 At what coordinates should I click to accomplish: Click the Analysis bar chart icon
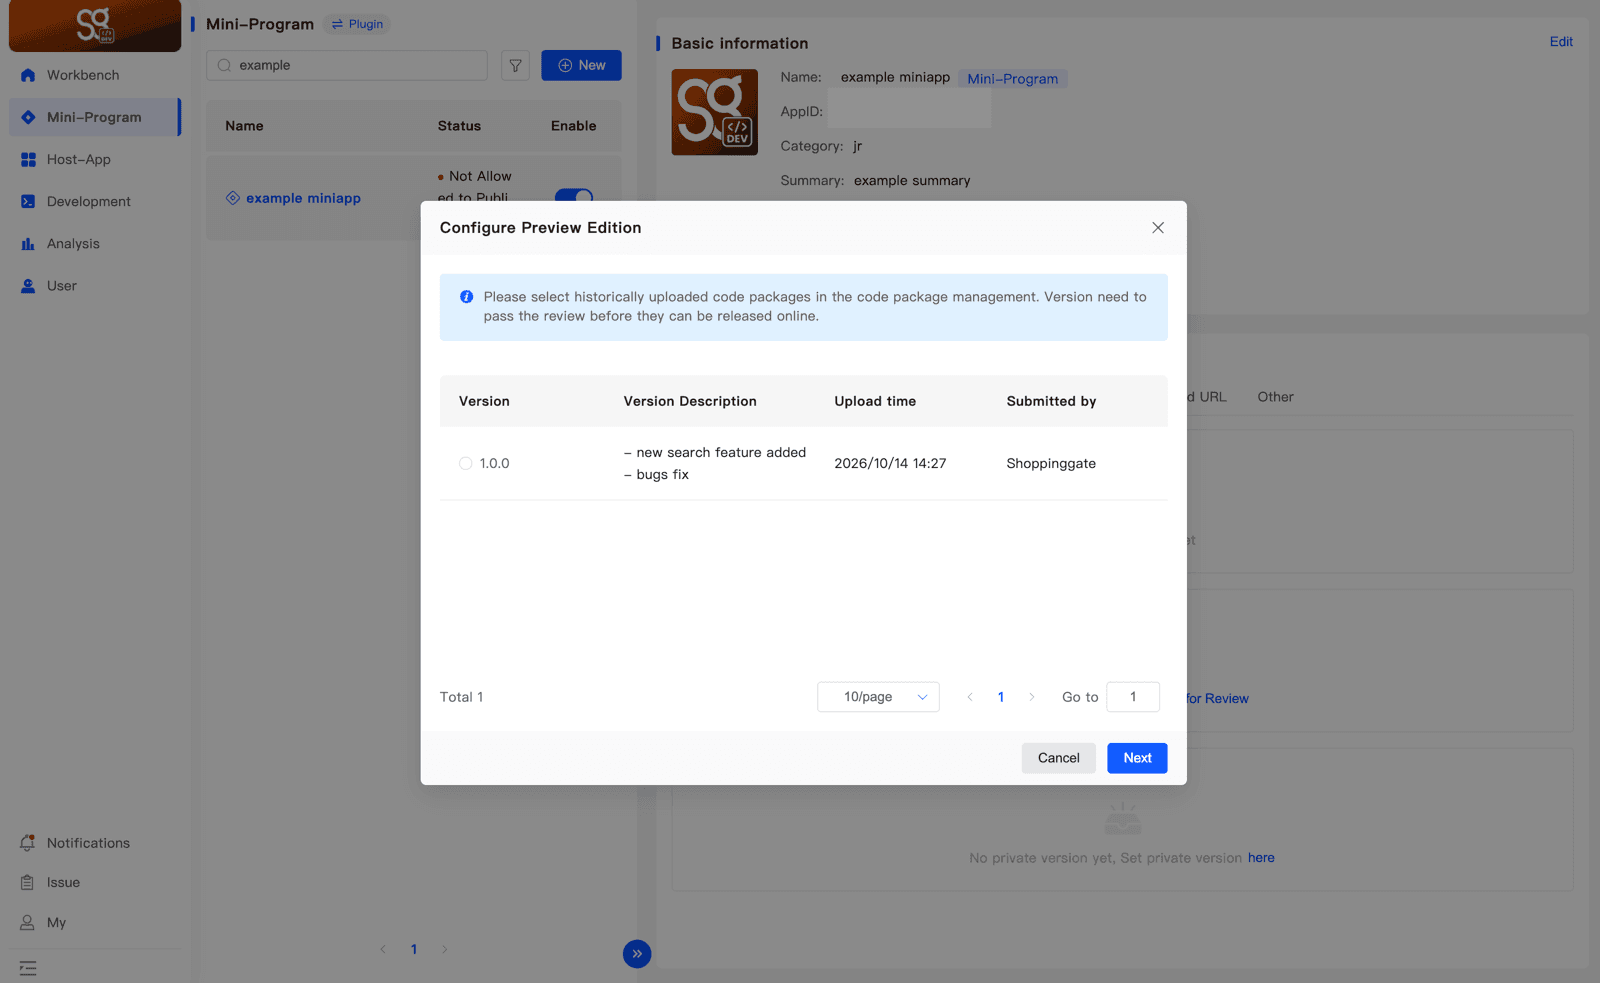(28, 243)
